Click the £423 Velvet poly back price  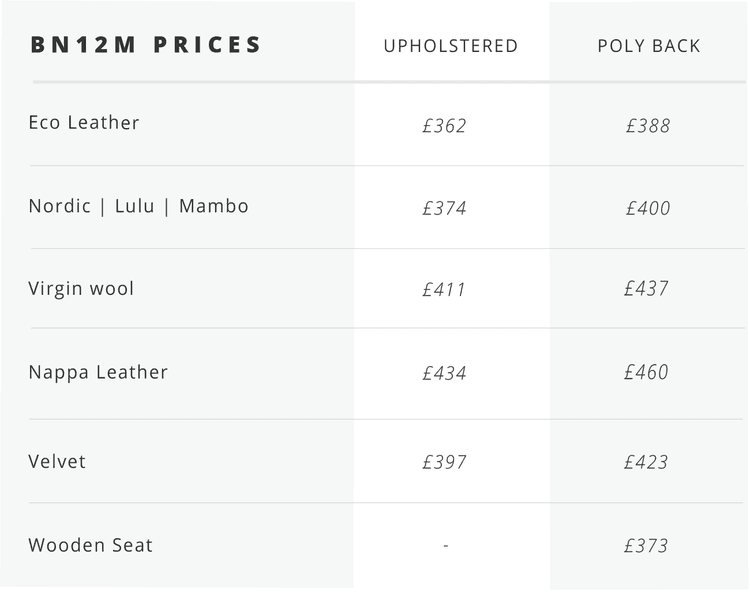tap(646, 462)
